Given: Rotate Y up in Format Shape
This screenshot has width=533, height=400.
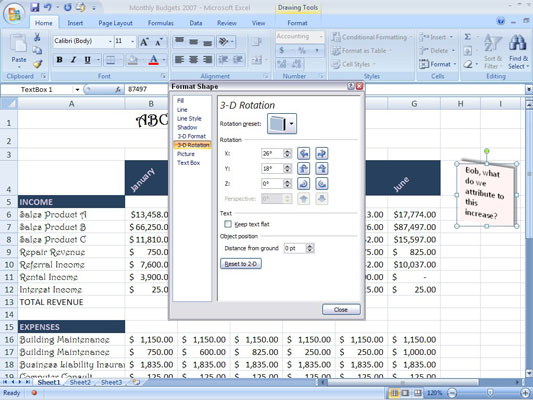Looking at the screenshot, I should point(304,168).
